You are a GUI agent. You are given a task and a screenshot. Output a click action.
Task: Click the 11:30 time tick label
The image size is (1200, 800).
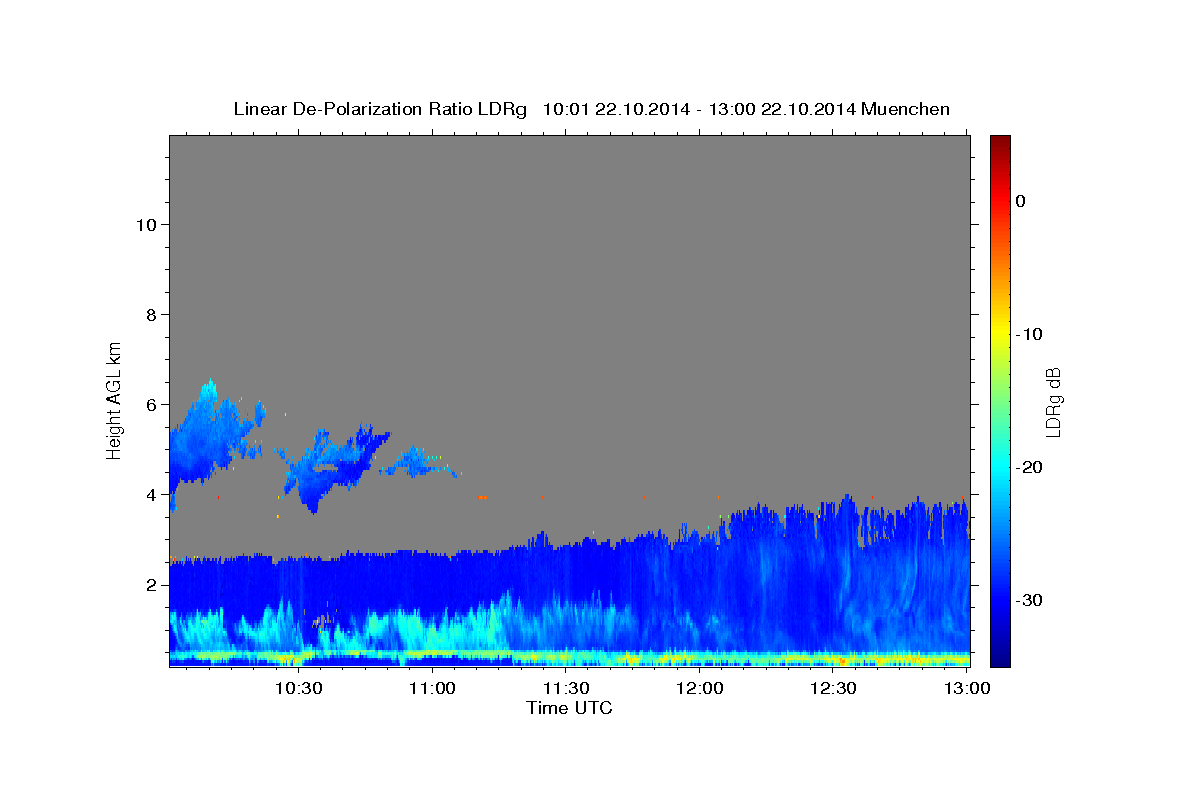[566, 688]
